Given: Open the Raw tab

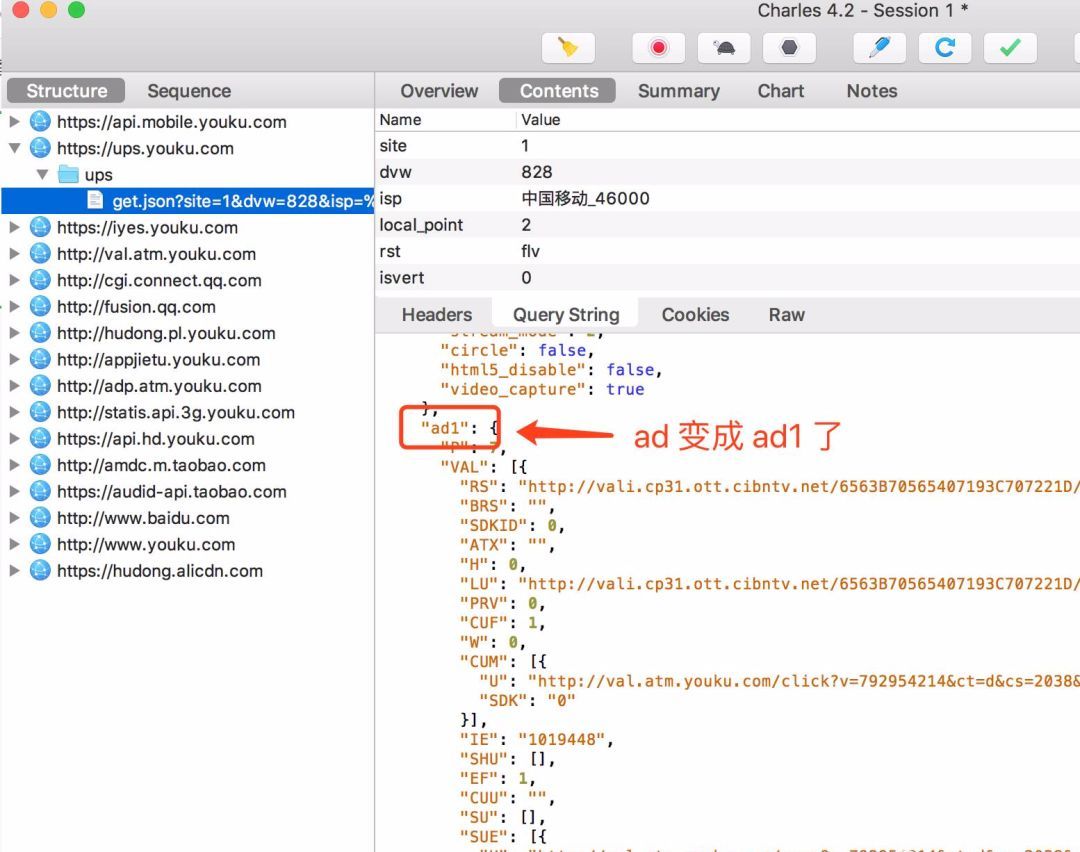Looking at the screenshot, I should point(786,315).
